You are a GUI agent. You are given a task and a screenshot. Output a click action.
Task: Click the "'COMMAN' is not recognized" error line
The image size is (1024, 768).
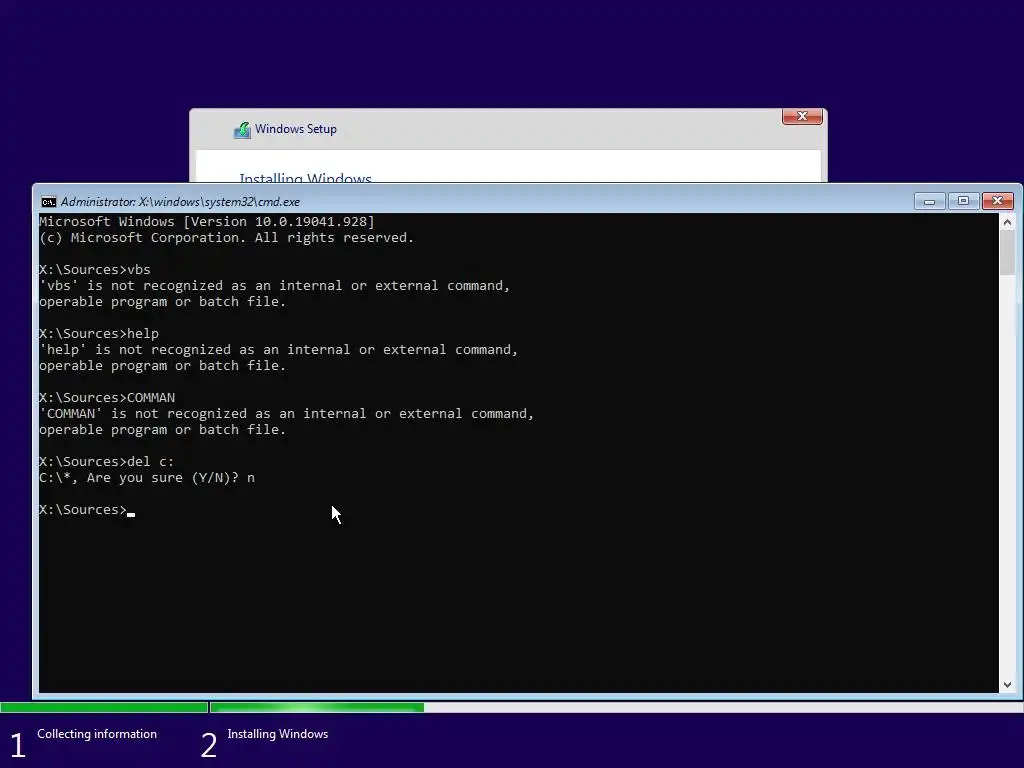coord(287,414)
